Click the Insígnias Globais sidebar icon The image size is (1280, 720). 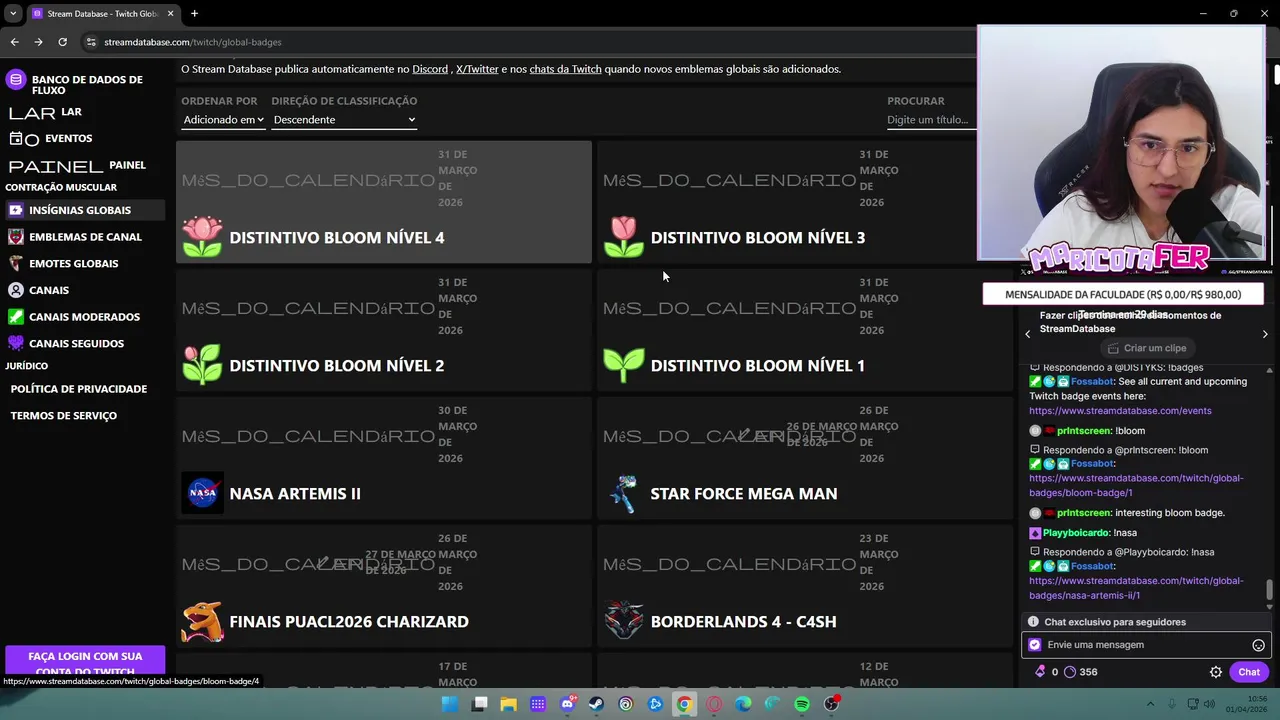point(16,210)
